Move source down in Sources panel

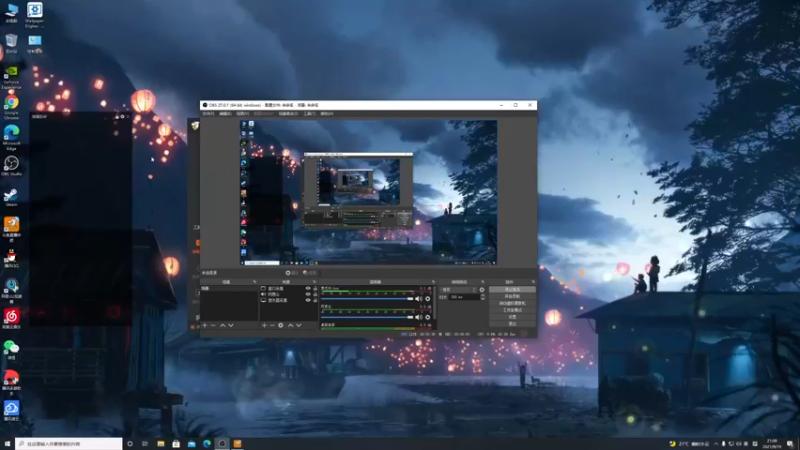[x=299, y=325]
